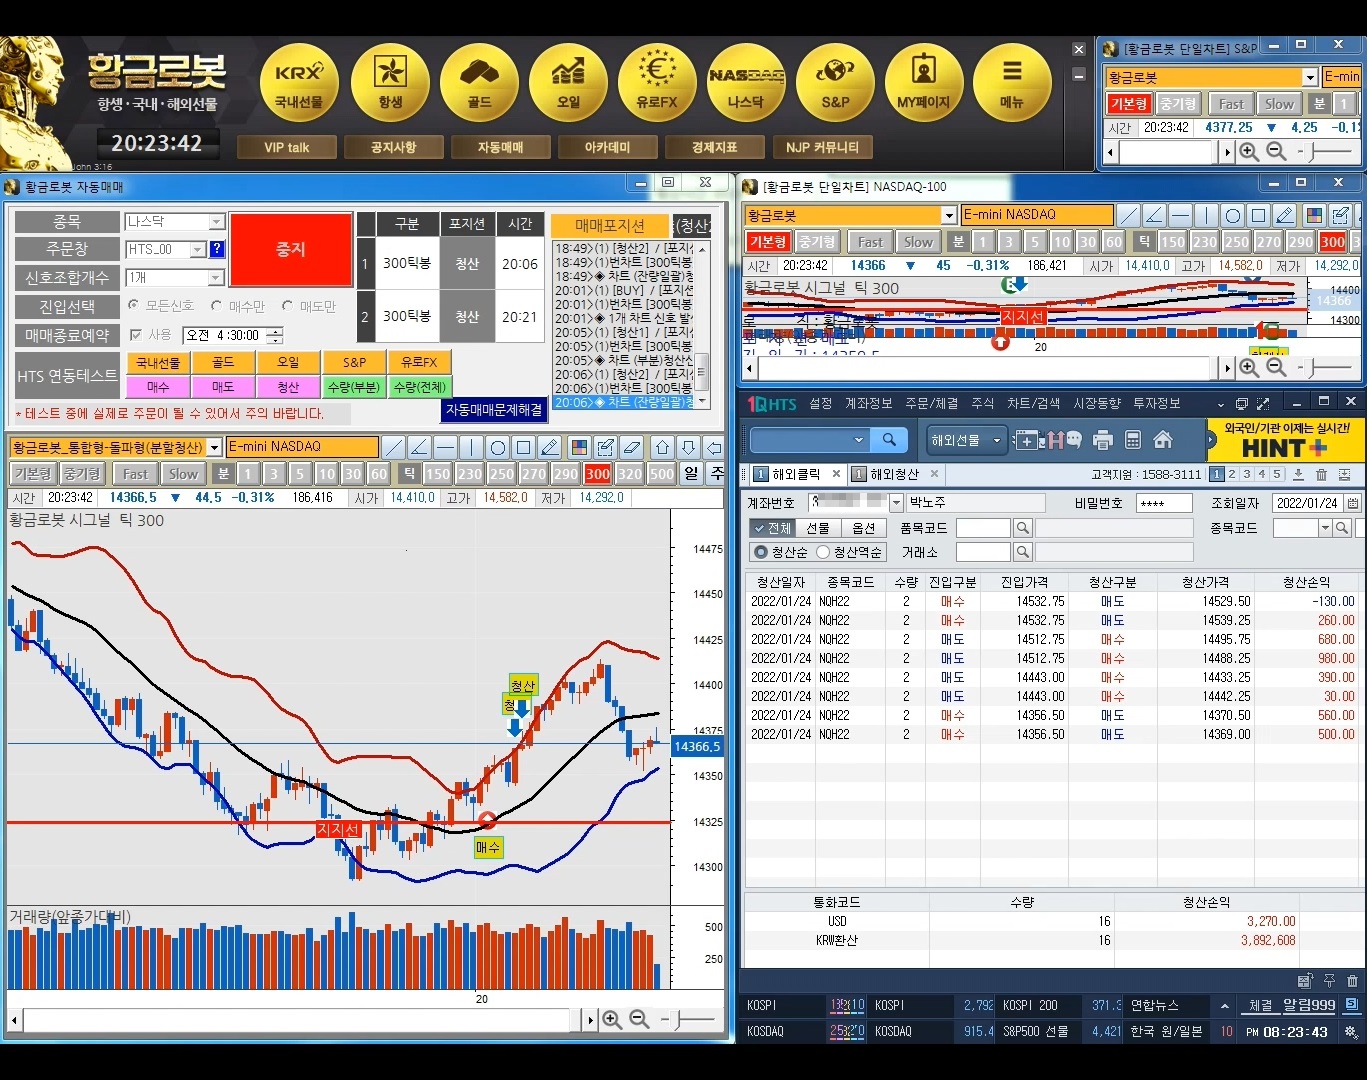This screenshot has height=1080, width=1370.
Task: Click the printer icon in 1Q HTS toolbar
Action: point(1103,440)
